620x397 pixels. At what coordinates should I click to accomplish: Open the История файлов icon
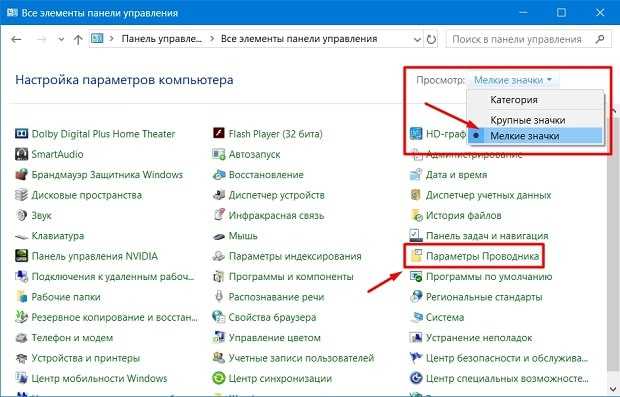pyautogui.click(x=417, y=216)
